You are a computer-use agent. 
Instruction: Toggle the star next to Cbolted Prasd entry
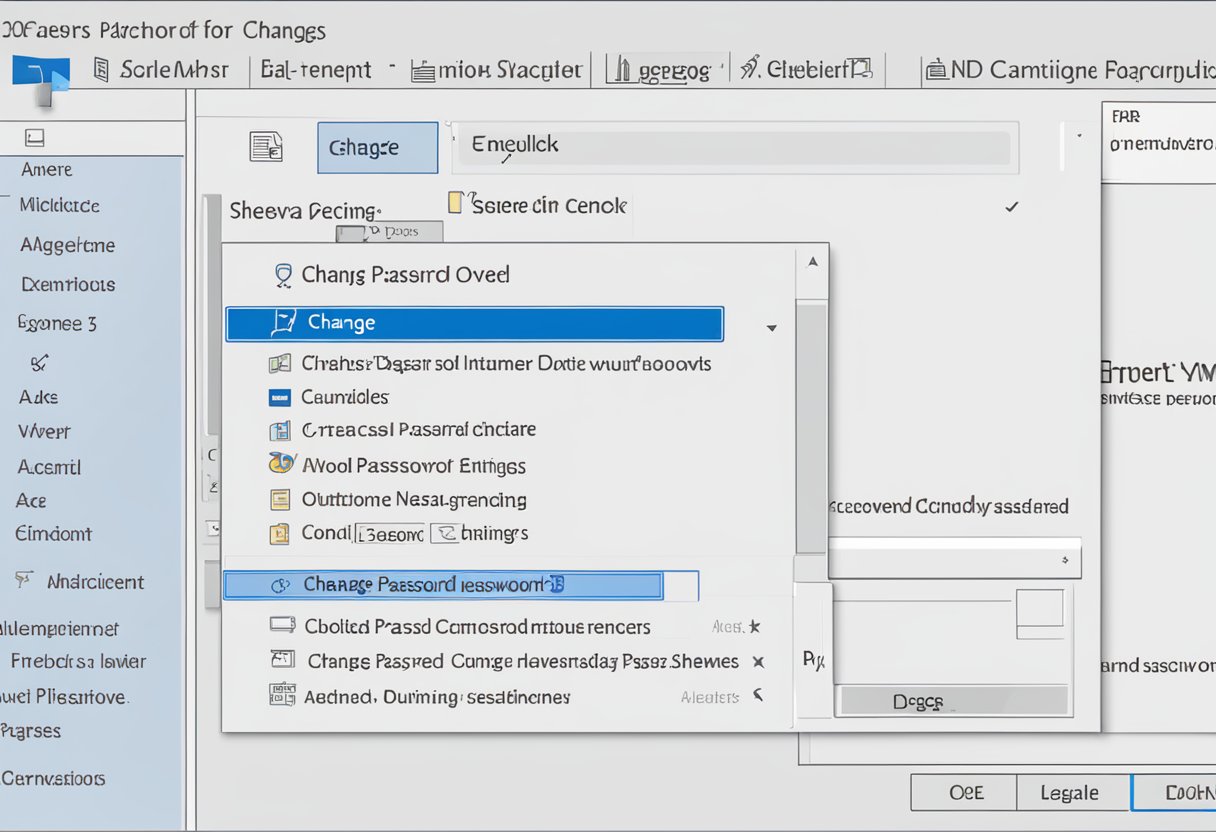[755, 626]
